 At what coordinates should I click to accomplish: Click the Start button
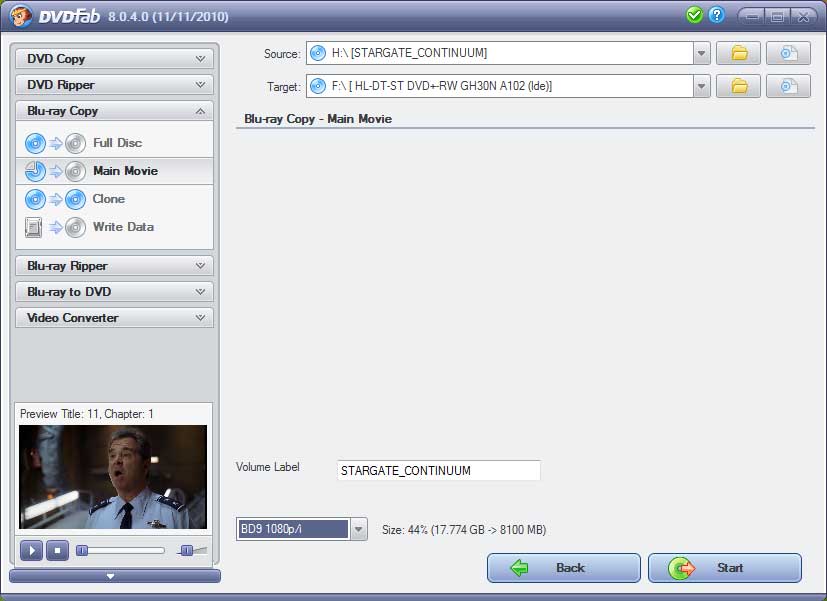click(x=725, y=568)
